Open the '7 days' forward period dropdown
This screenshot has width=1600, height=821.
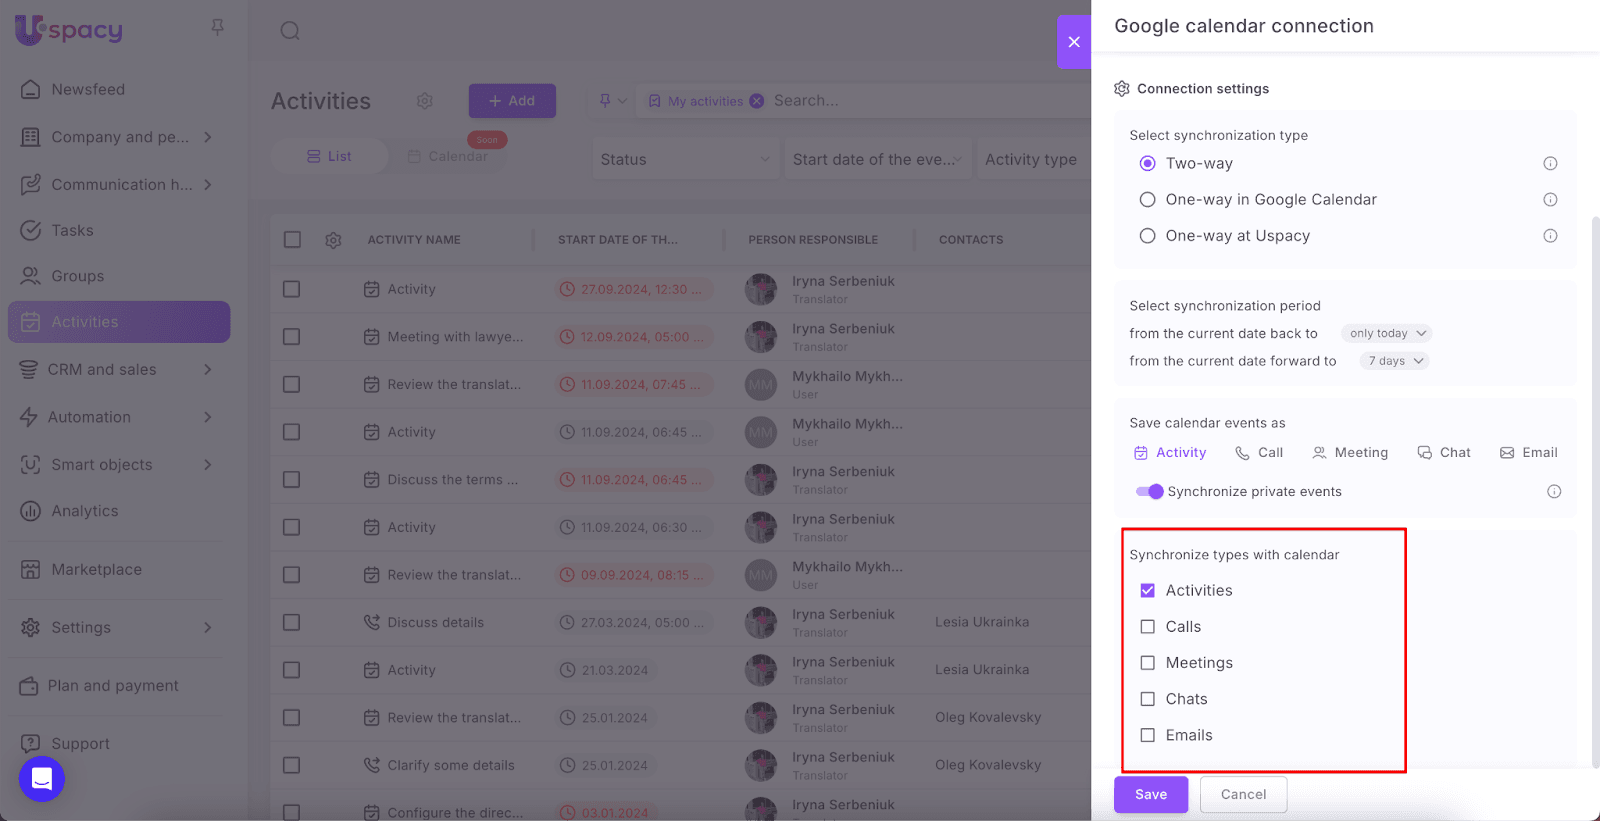[x=1395, y=361]
